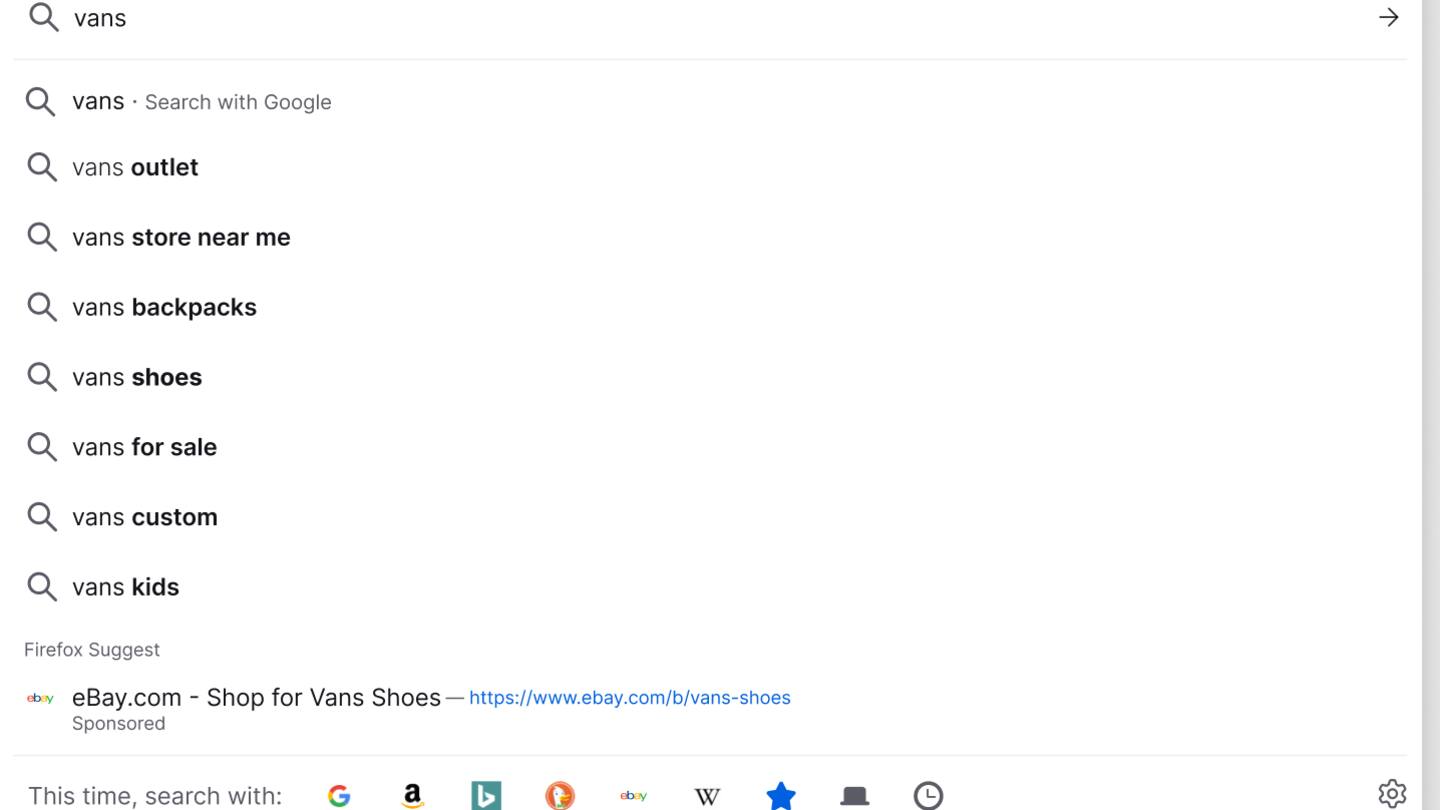The width and height of the screenshot is (1440, 810).
Task: Select the 'vans custom' suggestion
Action: pos(710,517)
